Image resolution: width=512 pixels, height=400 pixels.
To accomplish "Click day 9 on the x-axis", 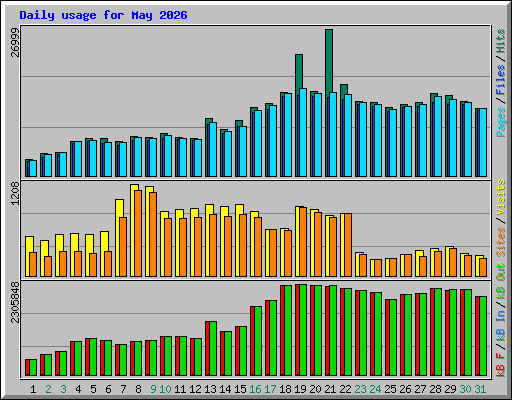I will click(153, 389).
